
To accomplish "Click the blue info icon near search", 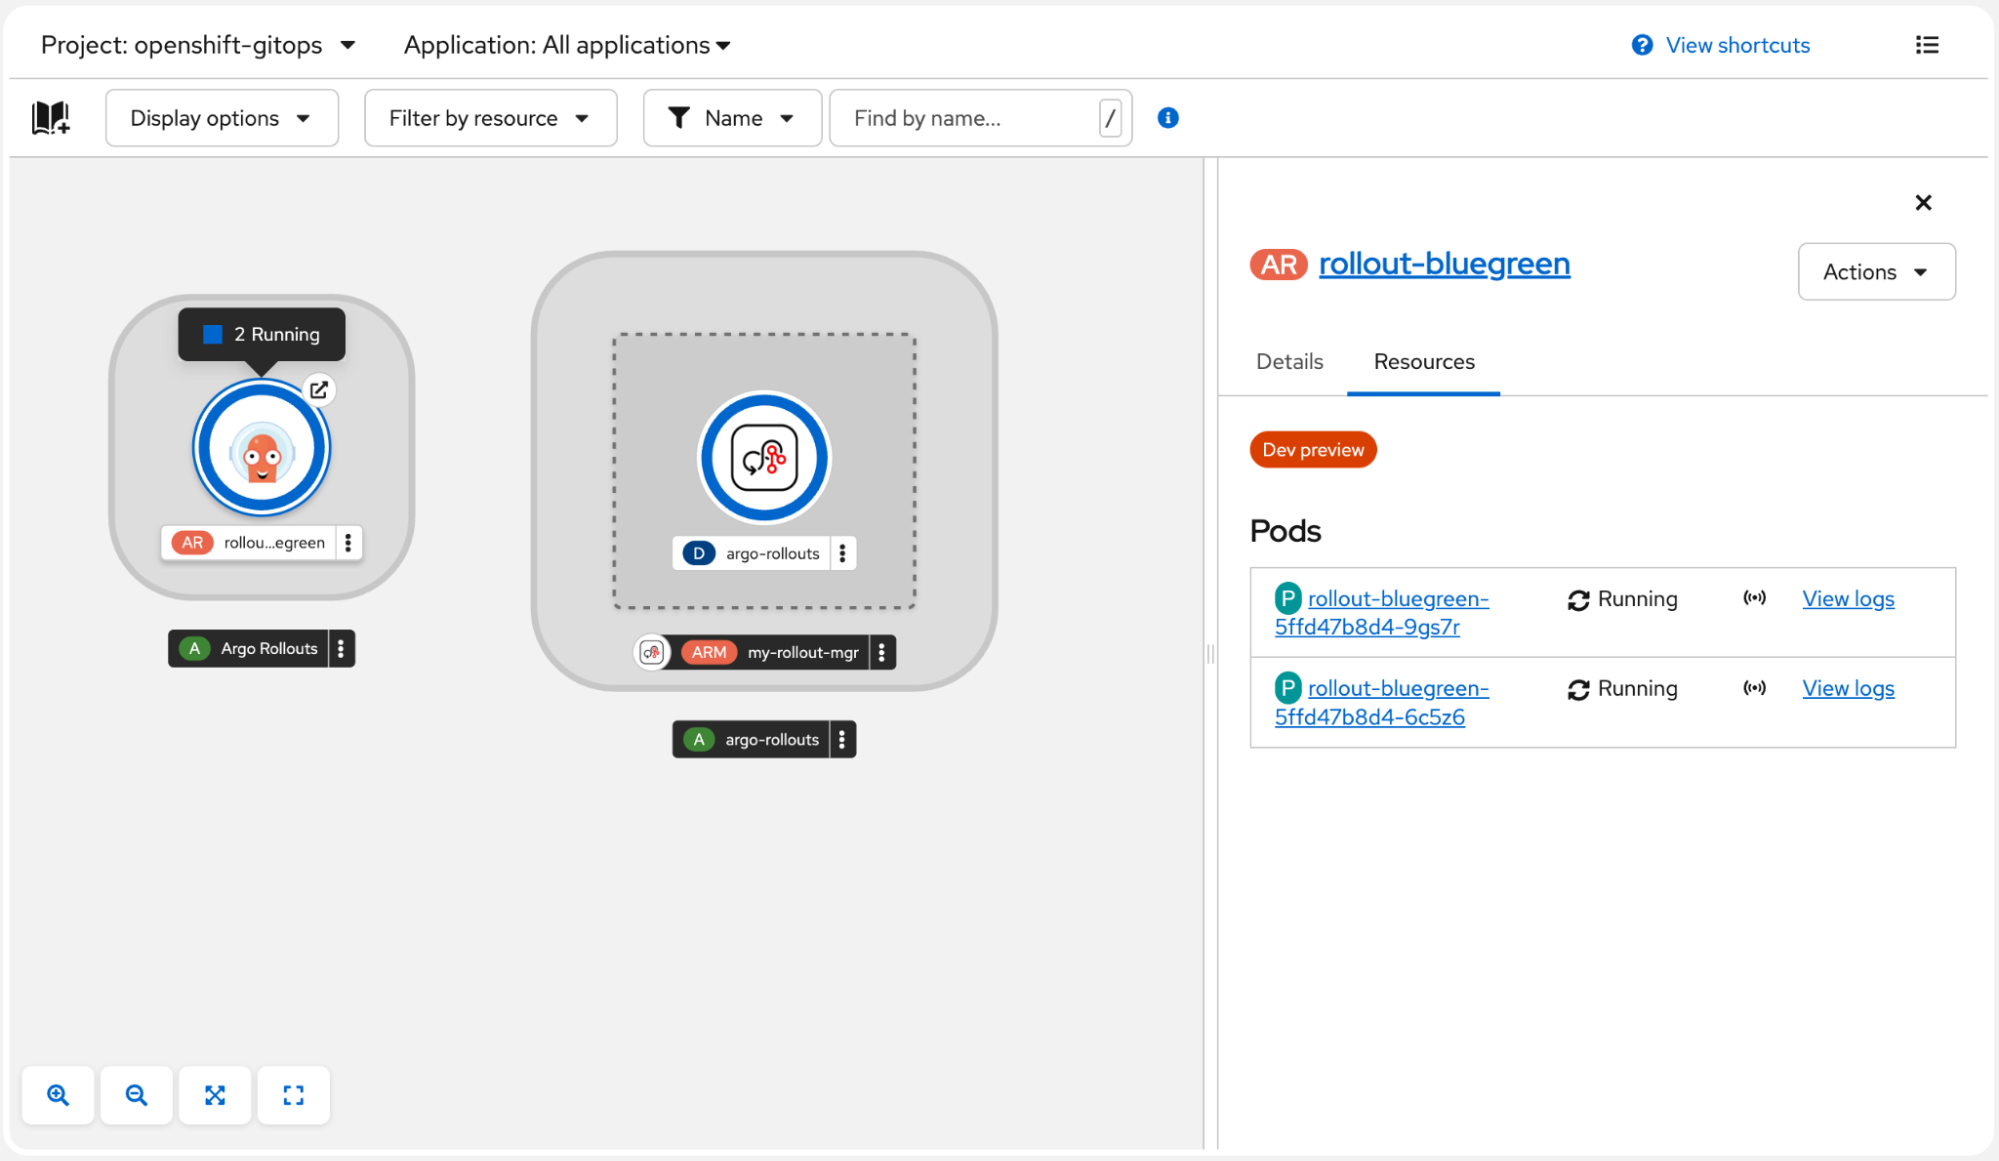I will click(1168, 118).
